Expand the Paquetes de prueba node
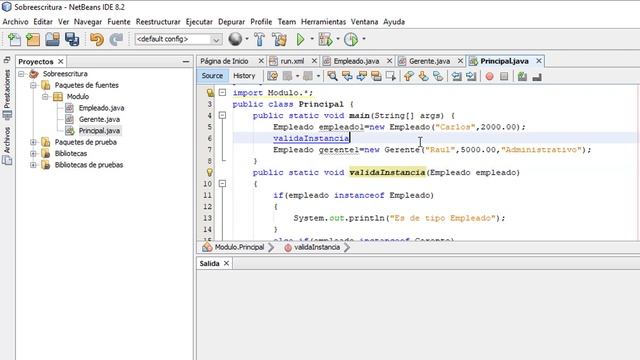 coord(33,142)
